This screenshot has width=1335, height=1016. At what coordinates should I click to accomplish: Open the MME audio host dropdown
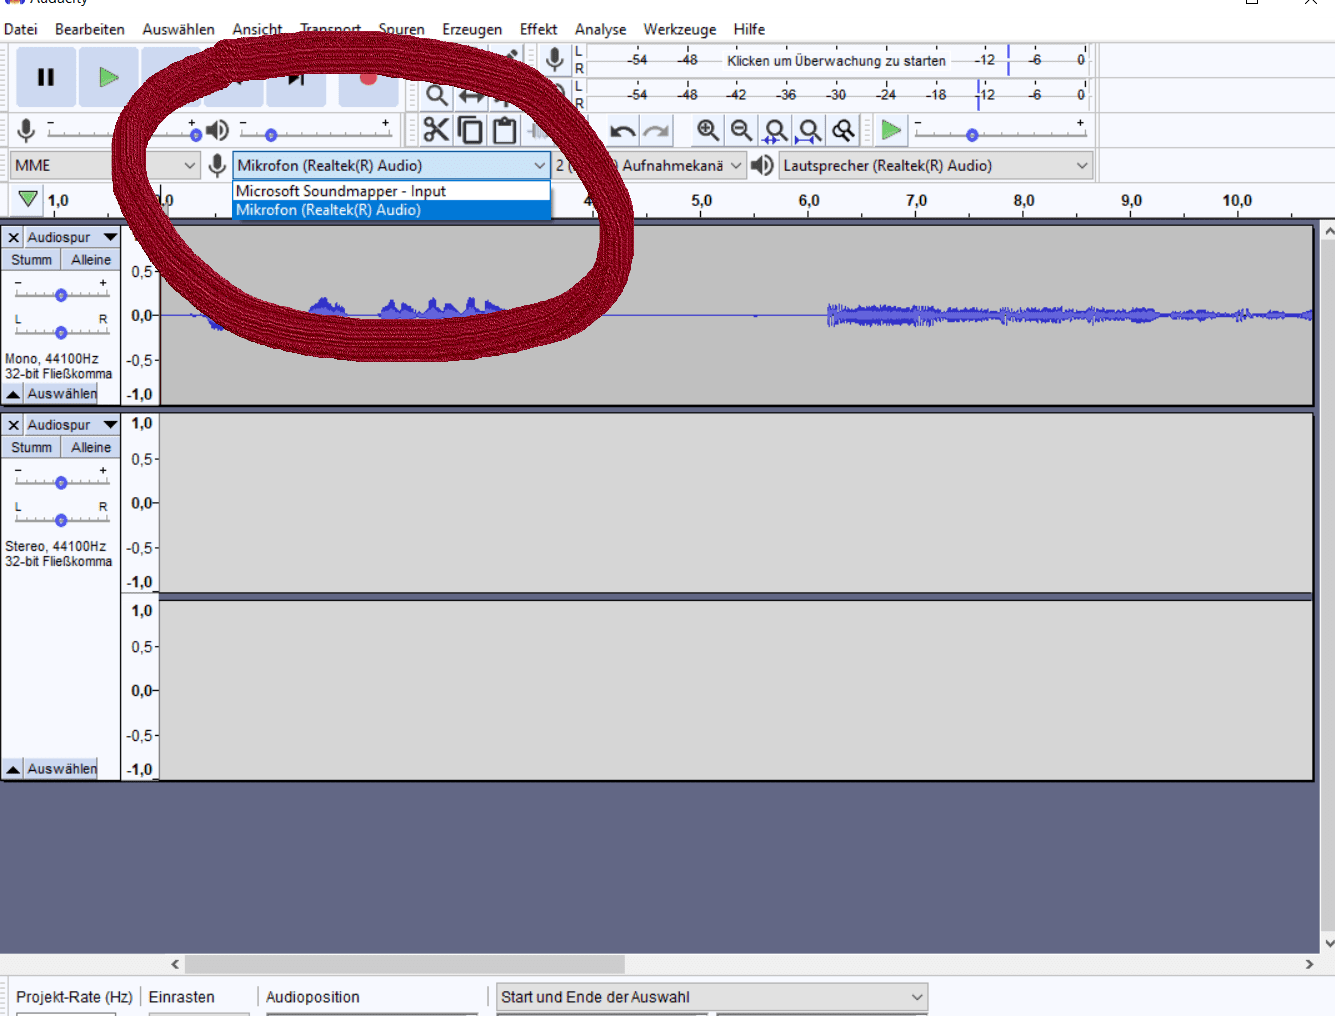click(105, 165)
